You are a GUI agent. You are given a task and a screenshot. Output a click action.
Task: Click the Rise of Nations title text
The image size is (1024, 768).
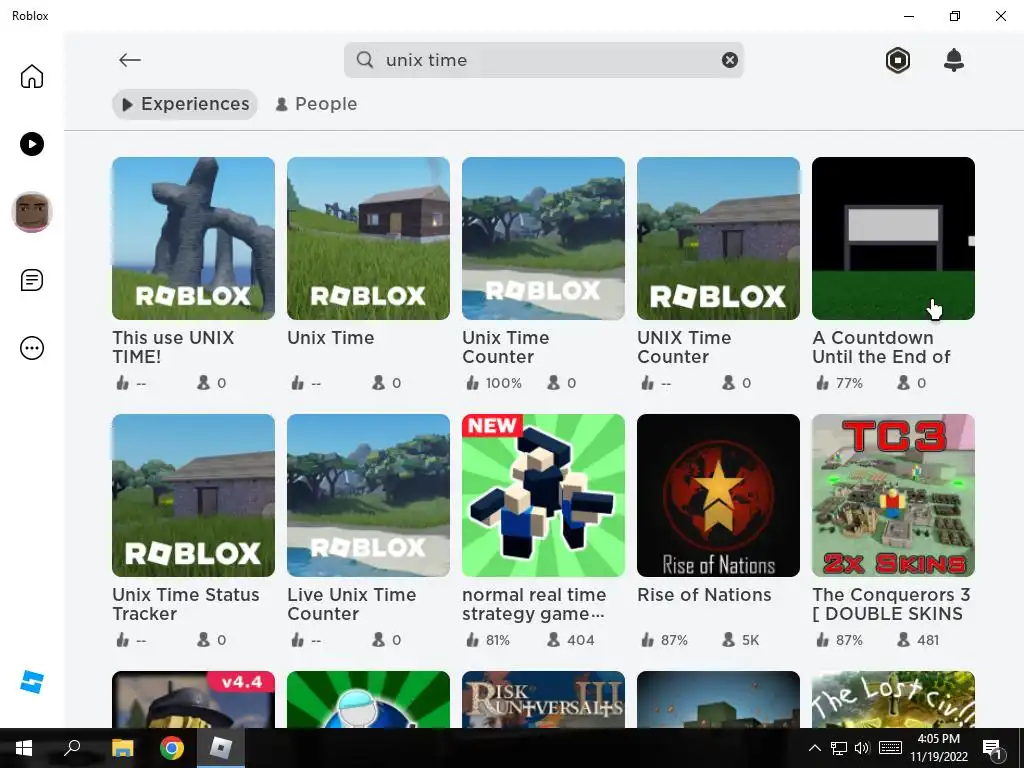704,595
